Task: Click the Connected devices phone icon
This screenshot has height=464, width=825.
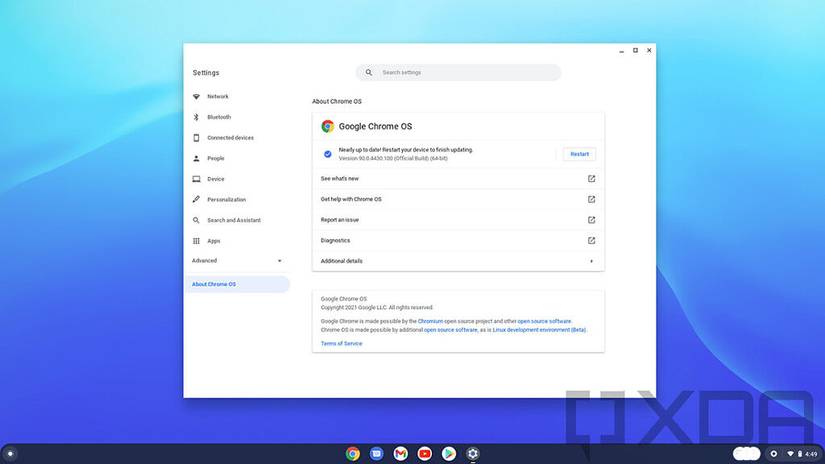Action: pos(196,138)
